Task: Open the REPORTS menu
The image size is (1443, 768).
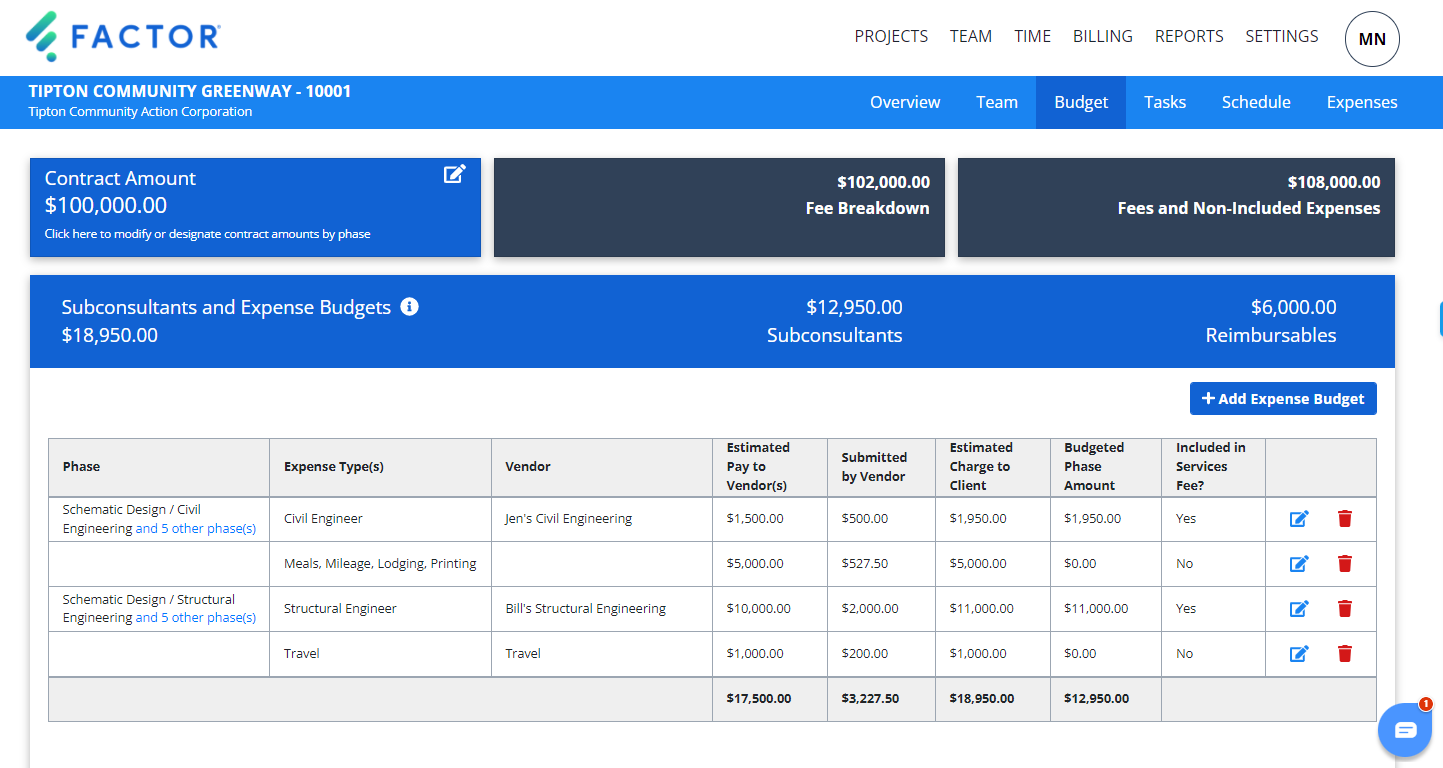Action: (x=1189, y=36)
